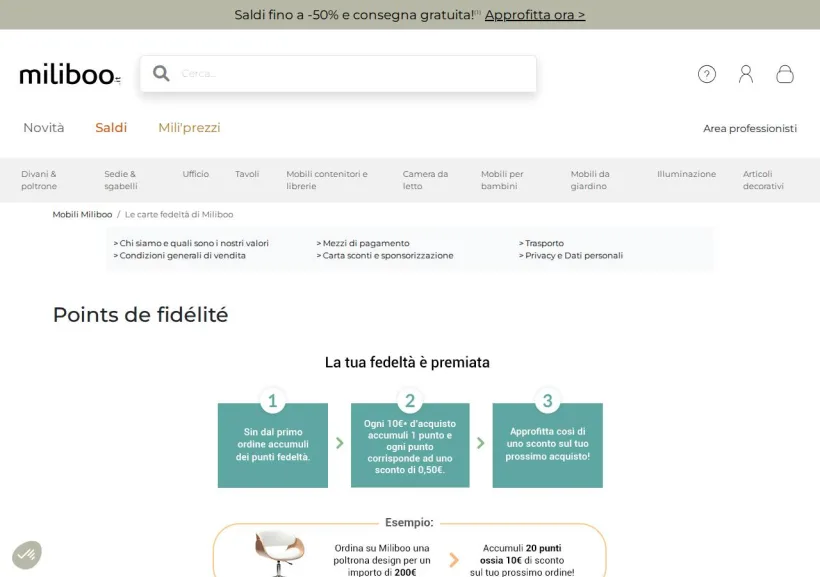Follow the Approfitta ora link
The image size is (820, 577).
click(x=534, y=15)
